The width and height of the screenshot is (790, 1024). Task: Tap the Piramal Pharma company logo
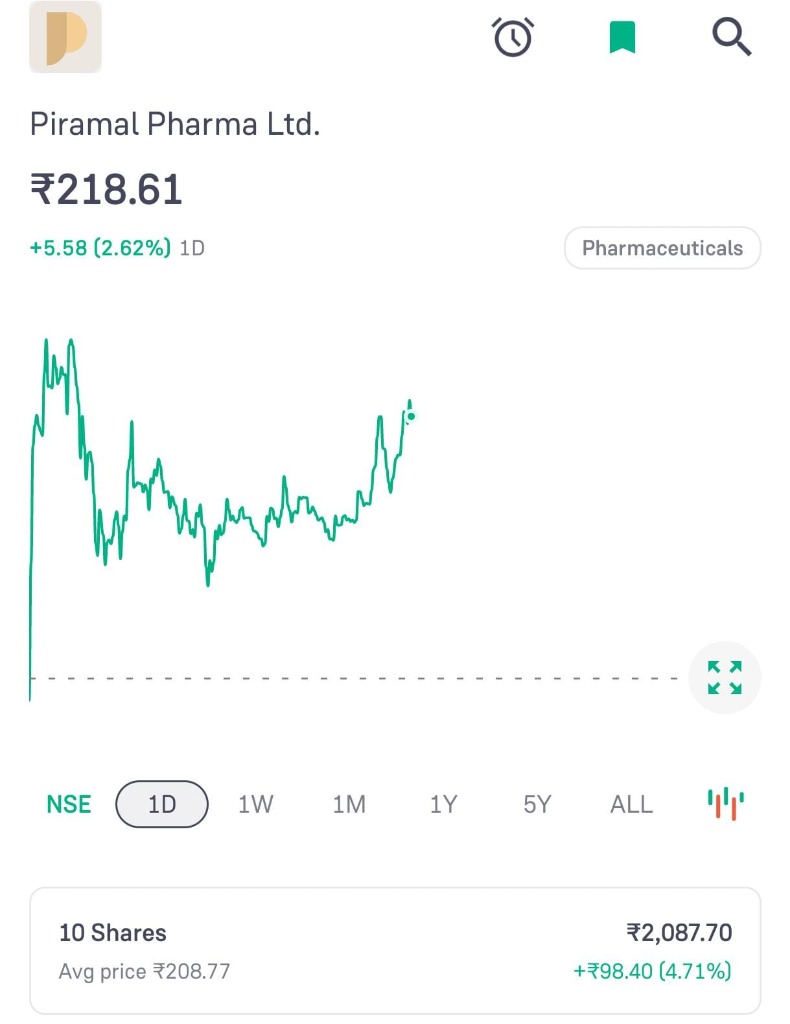(65, 38)
